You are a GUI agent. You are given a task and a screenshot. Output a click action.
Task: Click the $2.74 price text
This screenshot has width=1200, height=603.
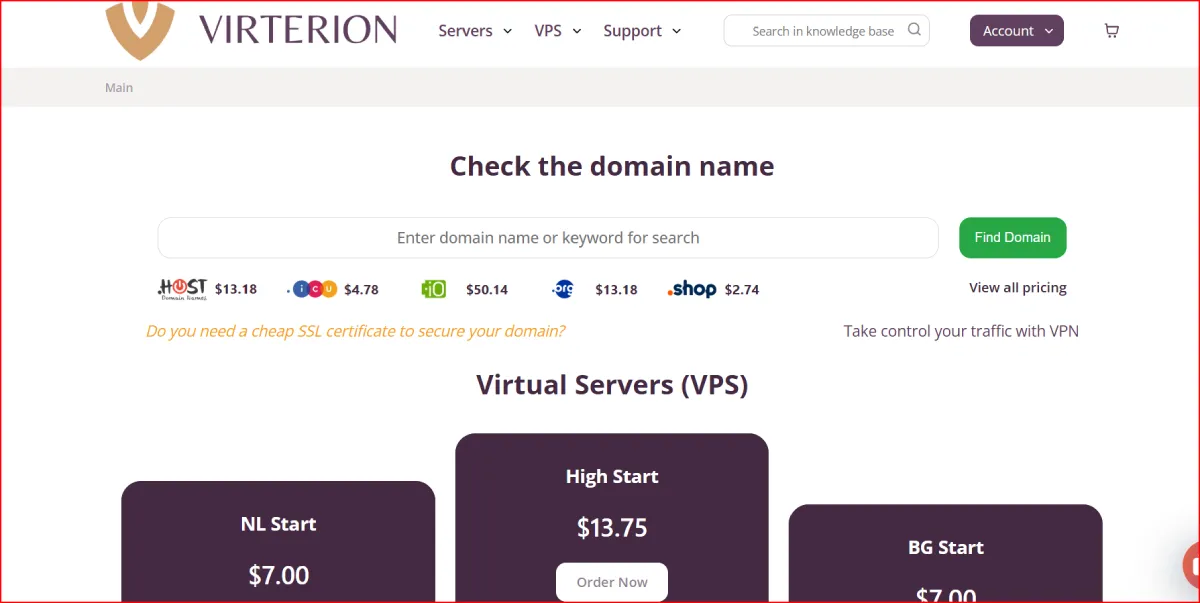pyautogui.click(x=742, y=290)
